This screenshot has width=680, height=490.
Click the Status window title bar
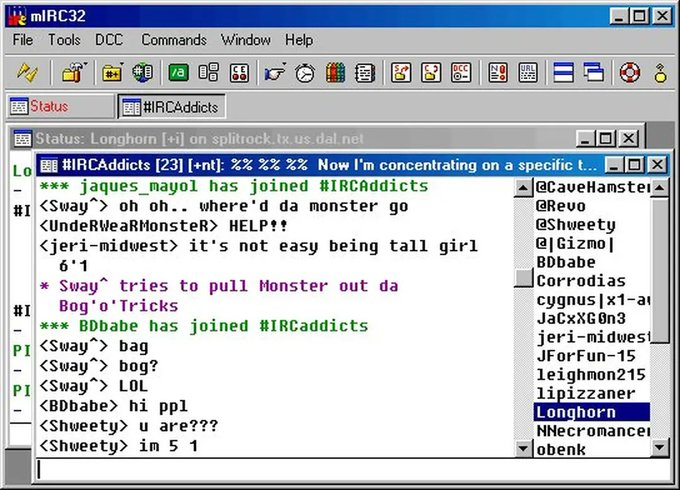pyautogui.click(x=325, y=139)
